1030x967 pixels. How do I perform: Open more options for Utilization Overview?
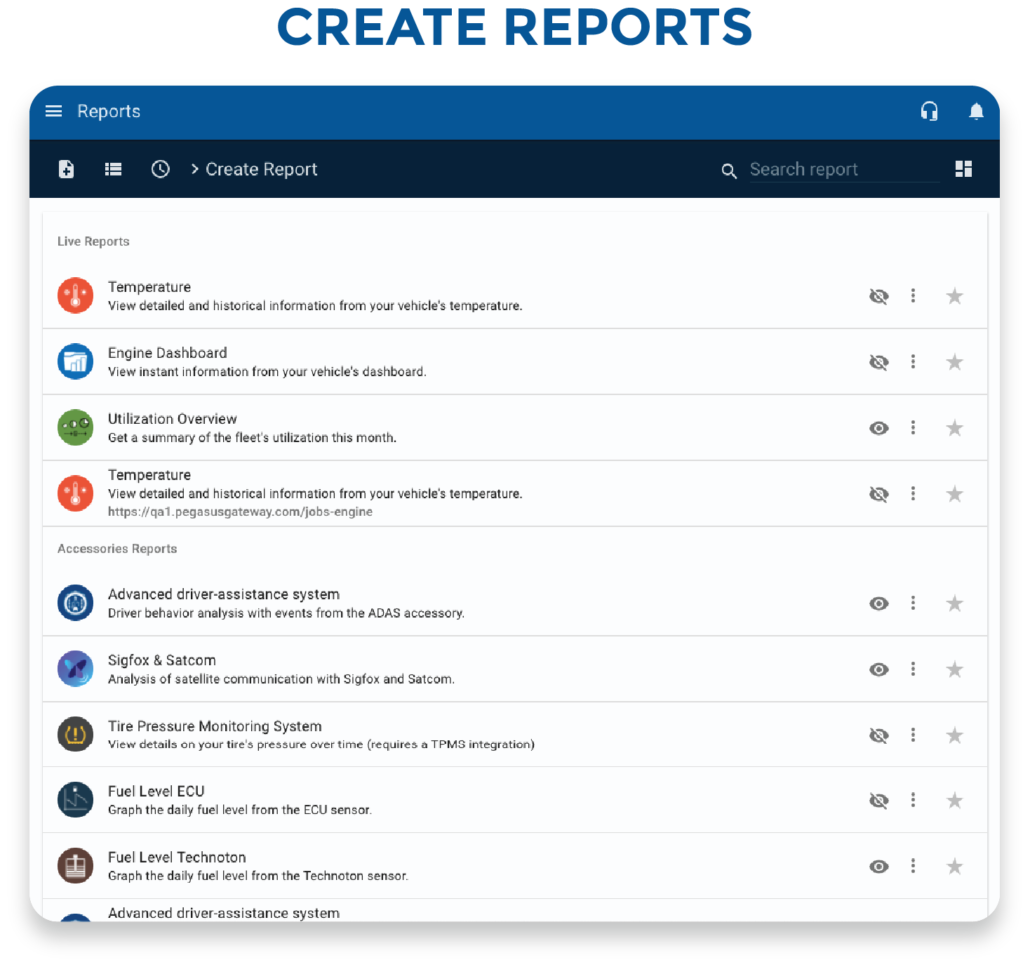tap(913, 428)
